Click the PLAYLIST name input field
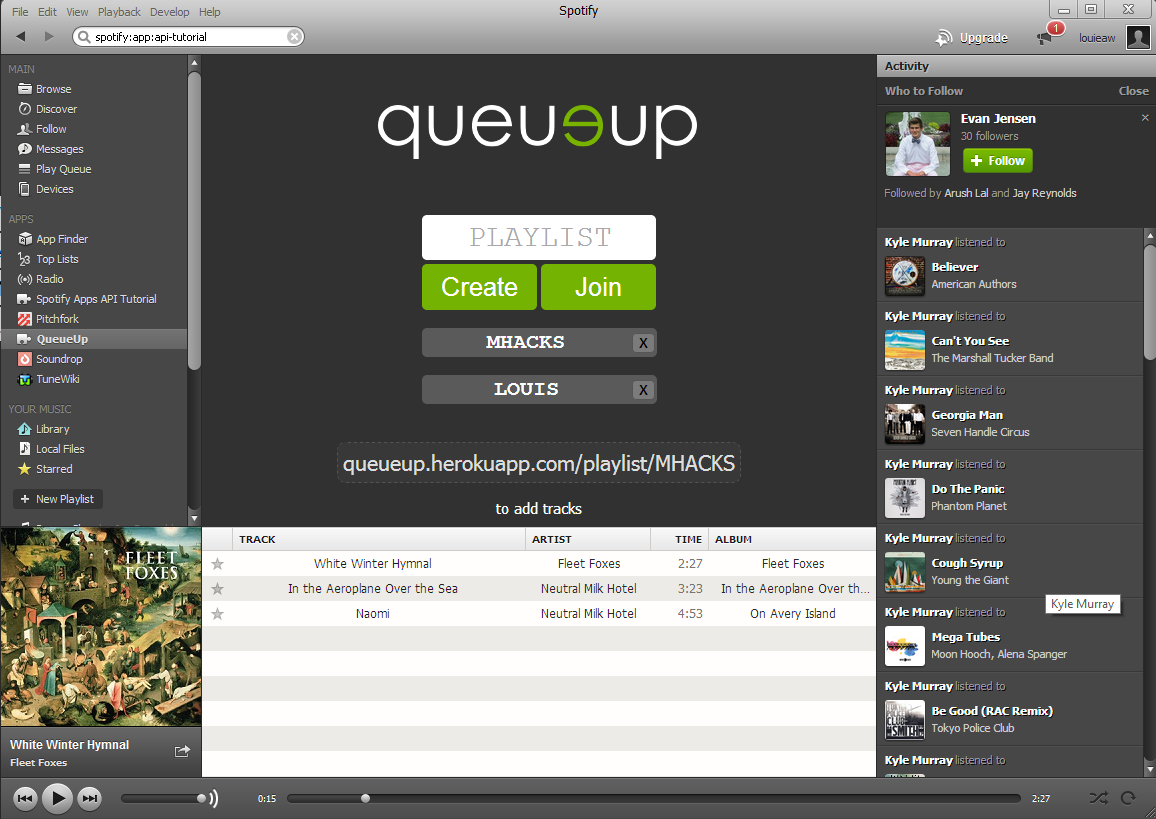The width and height of the screenshot is (1156, 819). [x=539, y=237]
